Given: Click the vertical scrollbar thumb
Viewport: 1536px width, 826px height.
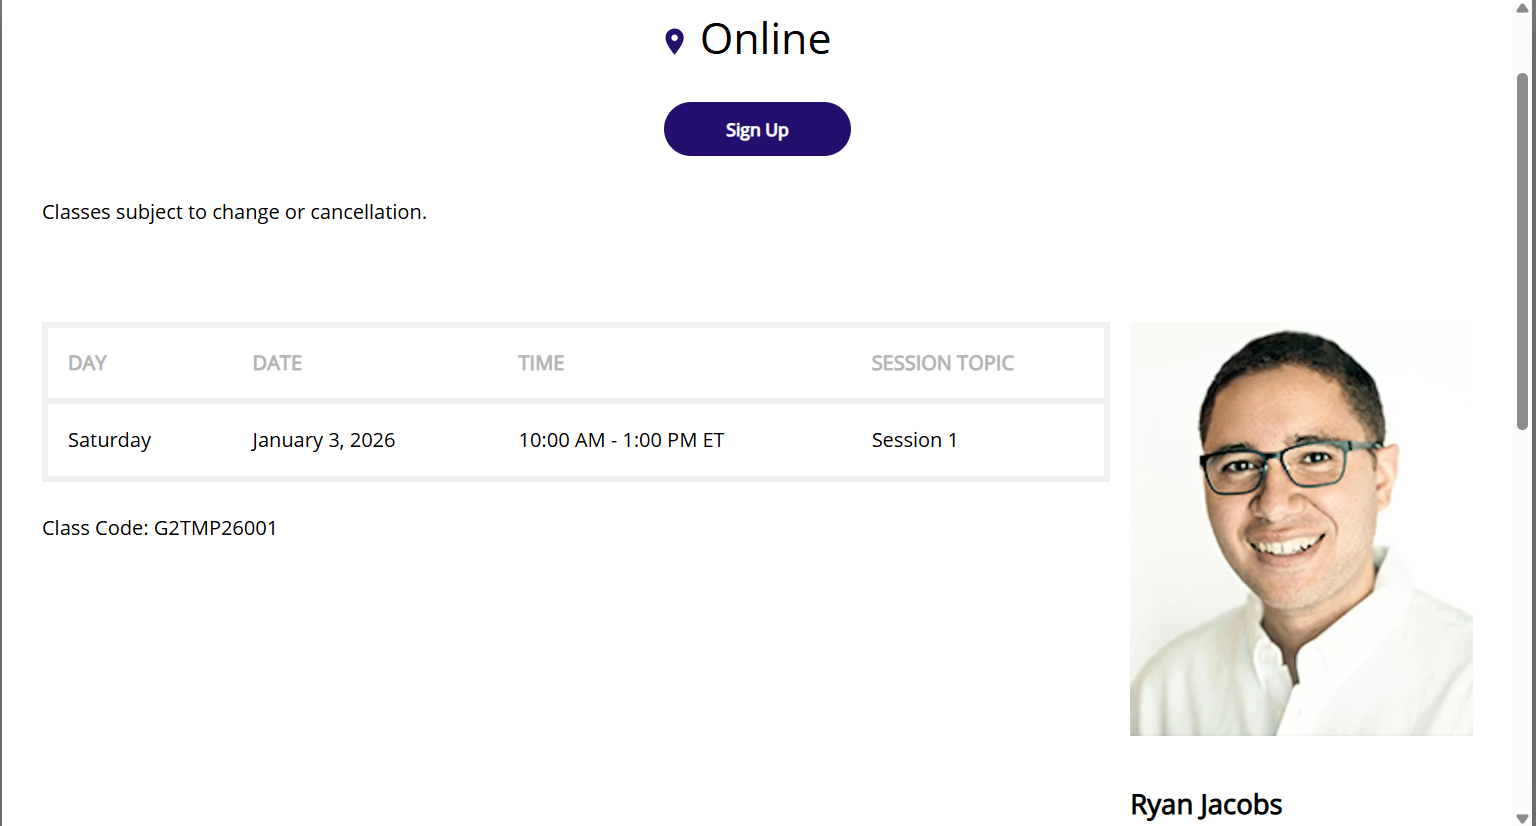Looking at the screenshot, I should 1522,251.
